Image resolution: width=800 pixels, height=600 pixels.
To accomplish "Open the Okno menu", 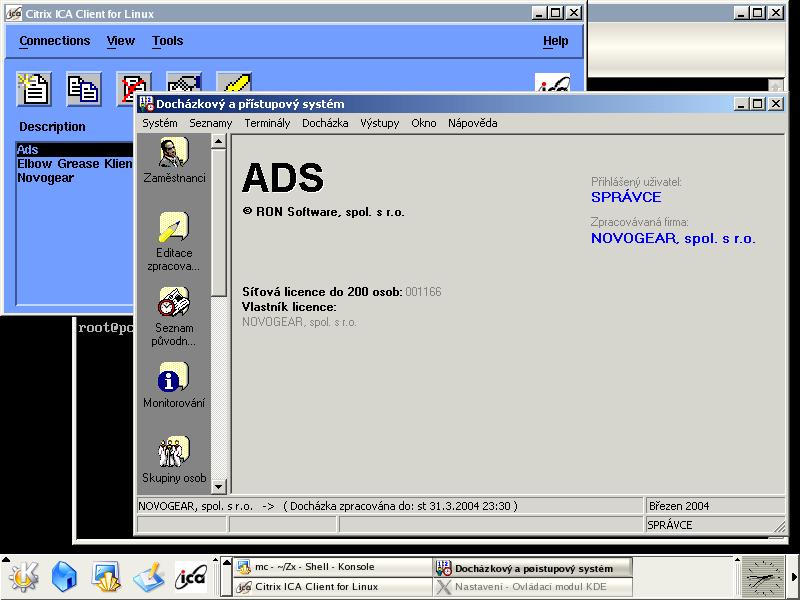I will (x=423, y=123).
